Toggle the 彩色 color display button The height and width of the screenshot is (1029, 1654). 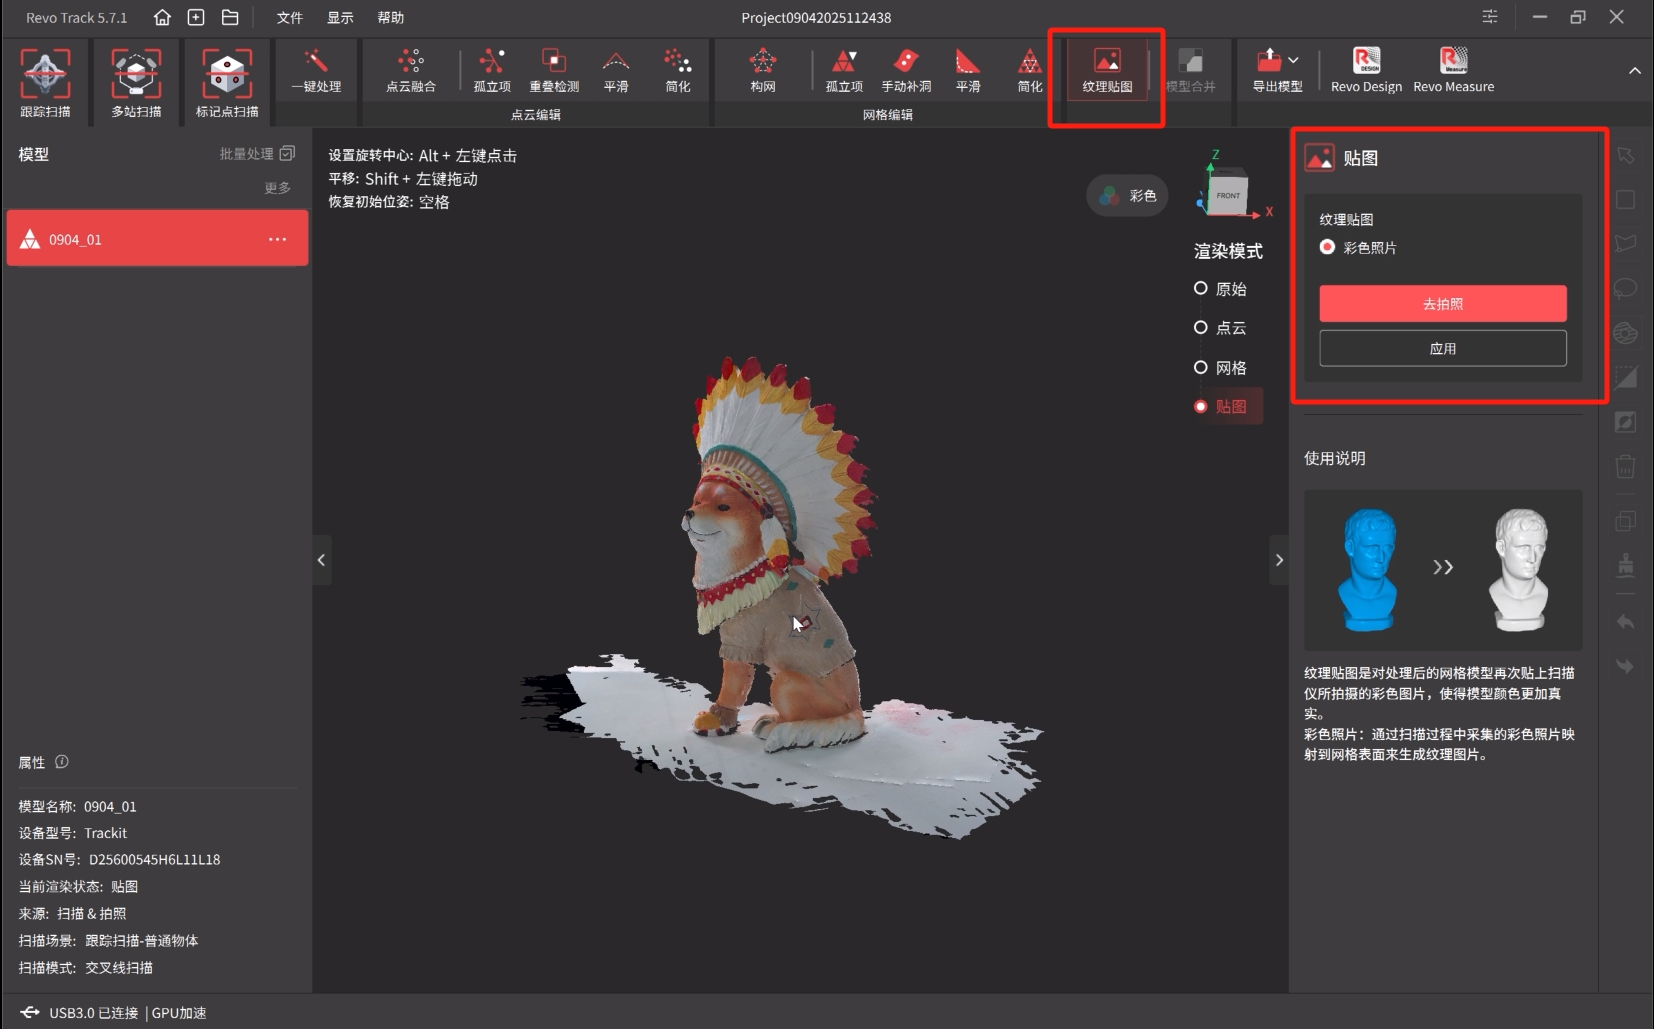(x=1127, y=196)
